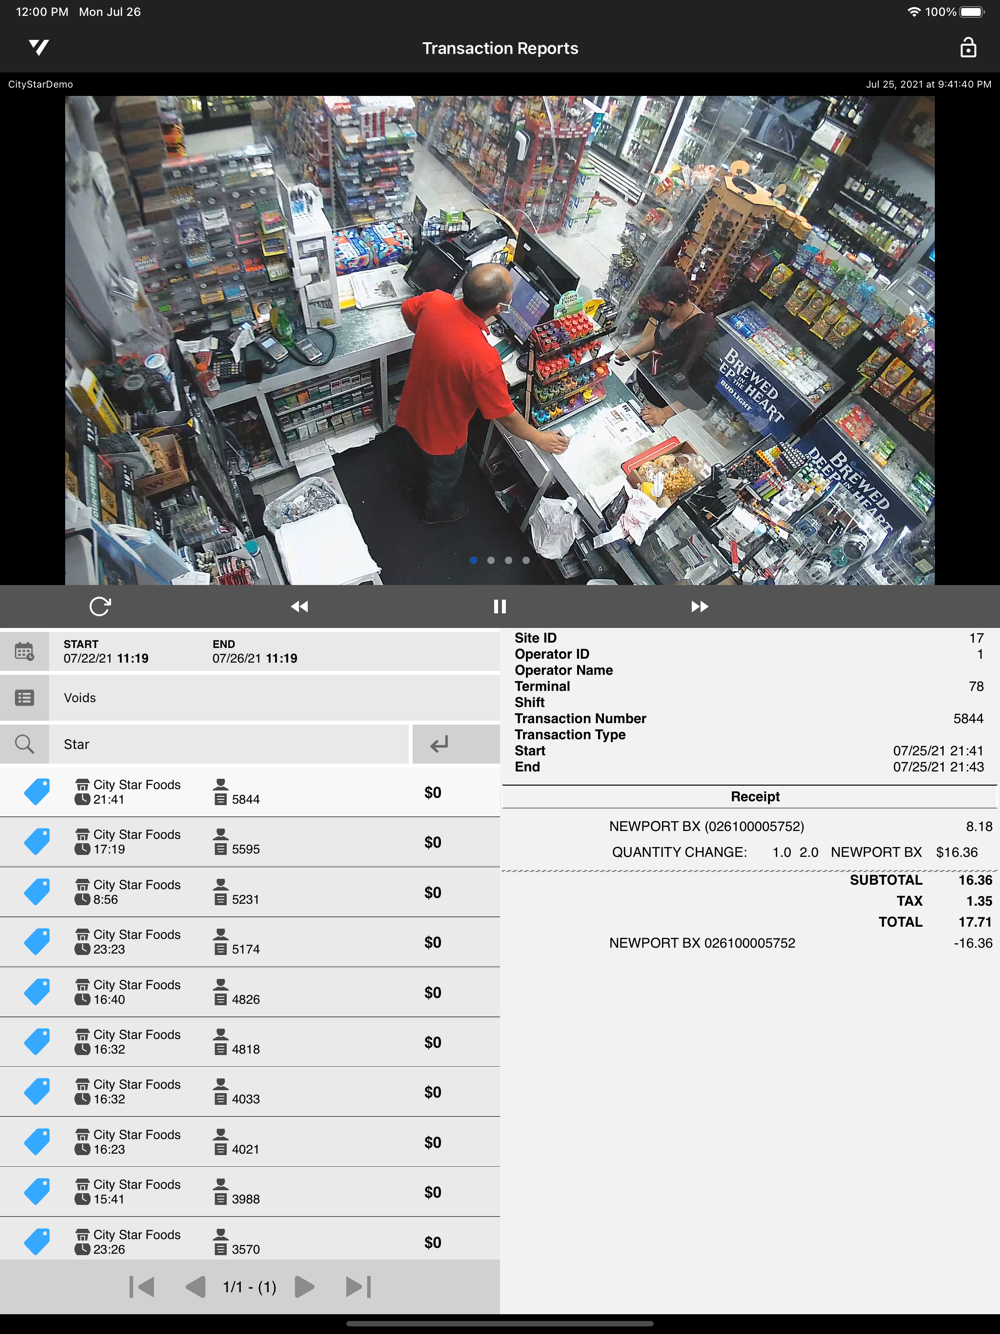Image resolution: width=1000 pixels, height=1334 pixels.
Task: Select the blue tag of transaction 5595
Action: [37, 842]
